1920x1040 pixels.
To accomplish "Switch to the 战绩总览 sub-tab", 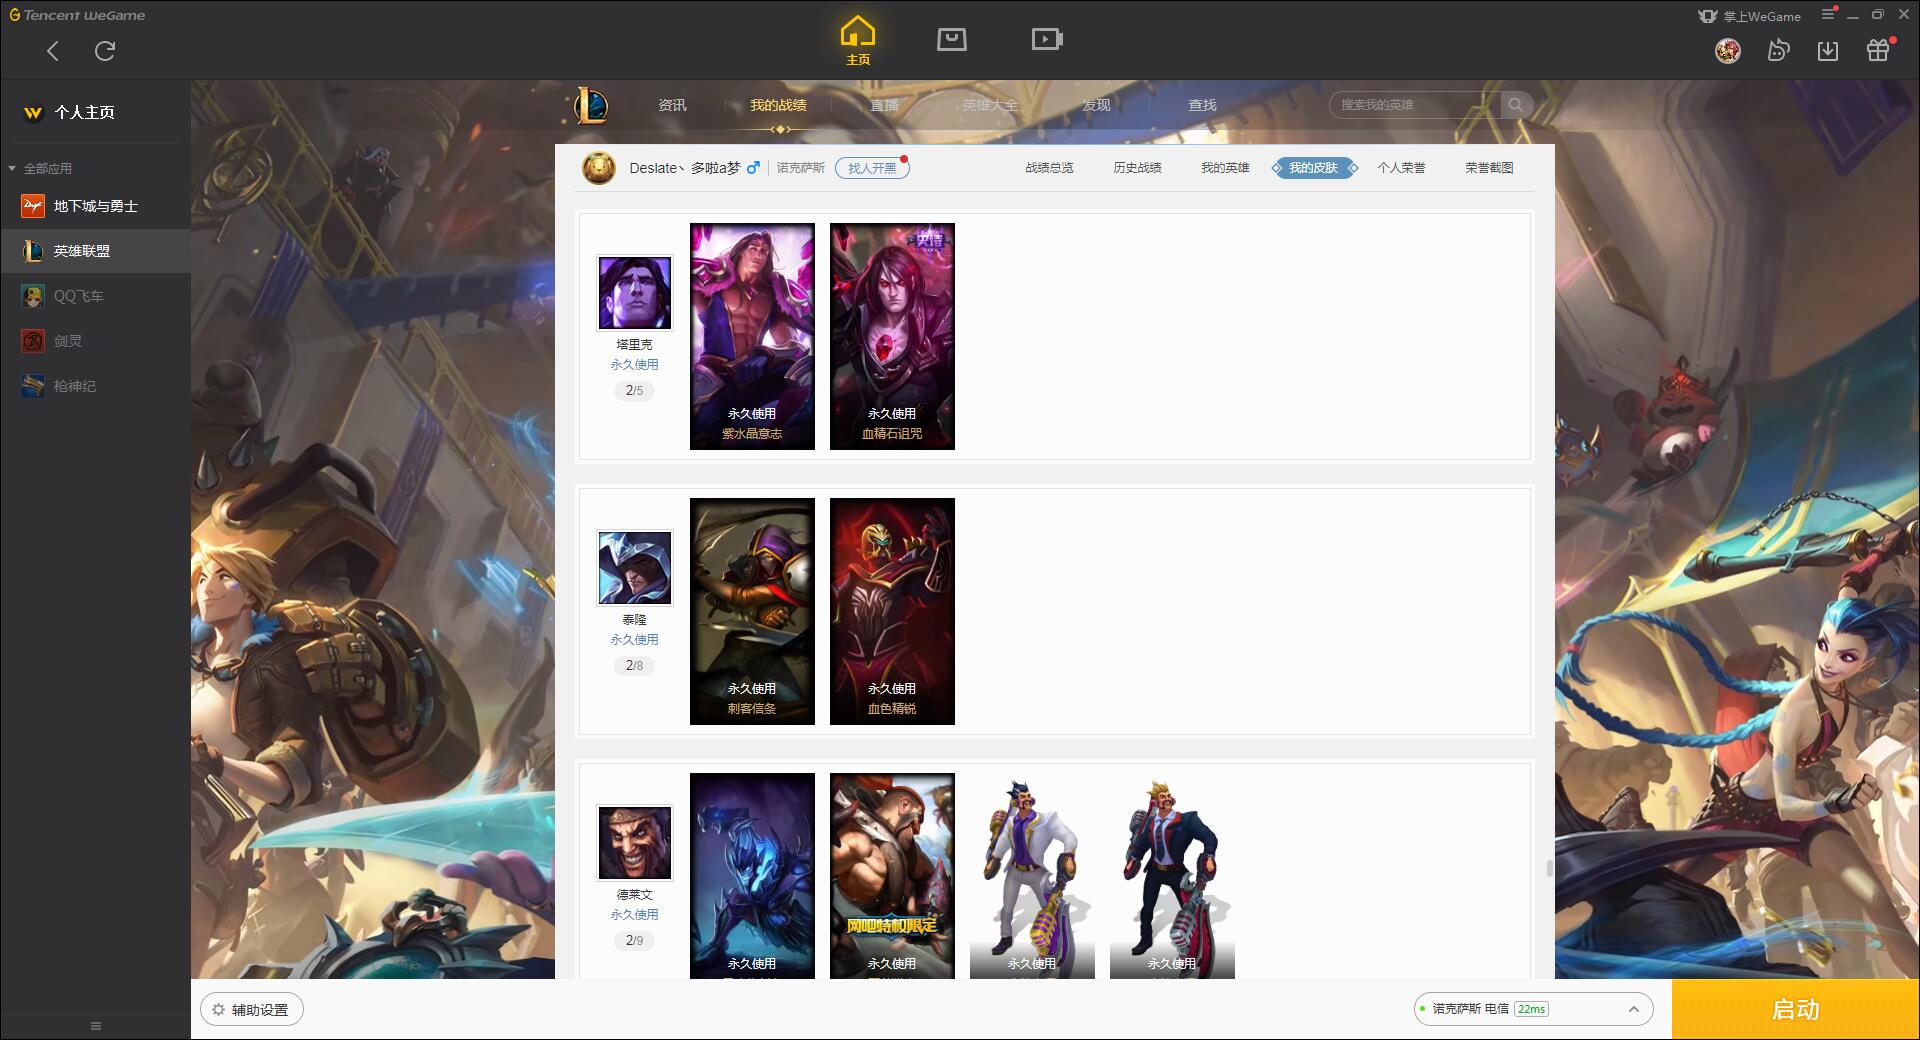I will tap(1049, 168).
